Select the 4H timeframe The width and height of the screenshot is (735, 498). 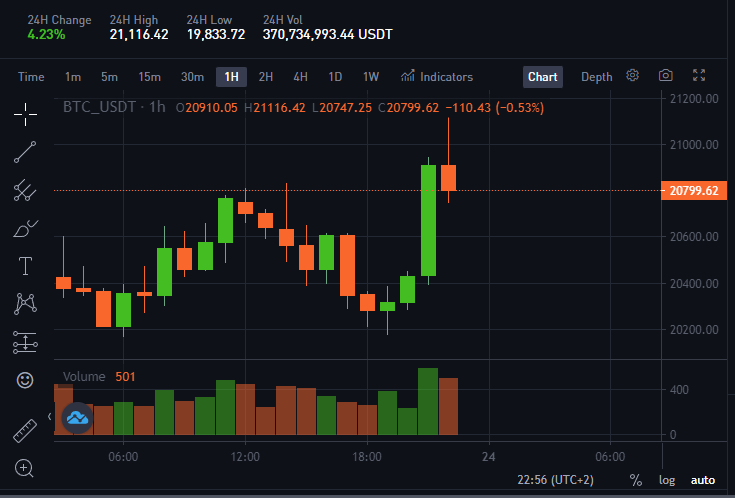tap(300, 77)
